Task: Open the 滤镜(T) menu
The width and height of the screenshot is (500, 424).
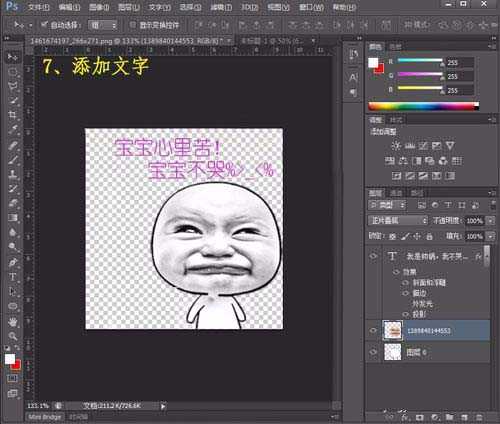Action: pos(221,7)
